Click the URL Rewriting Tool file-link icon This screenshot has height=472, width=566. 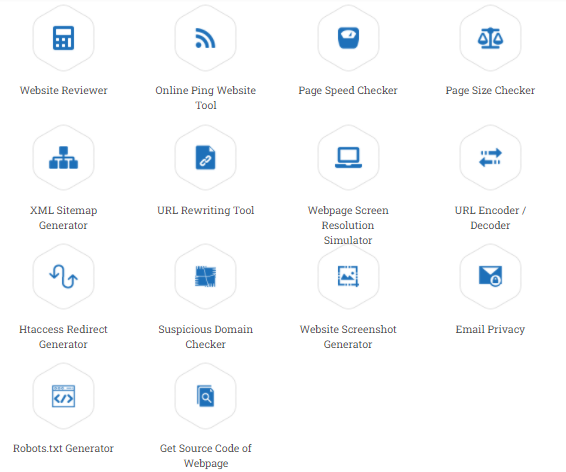205,157
